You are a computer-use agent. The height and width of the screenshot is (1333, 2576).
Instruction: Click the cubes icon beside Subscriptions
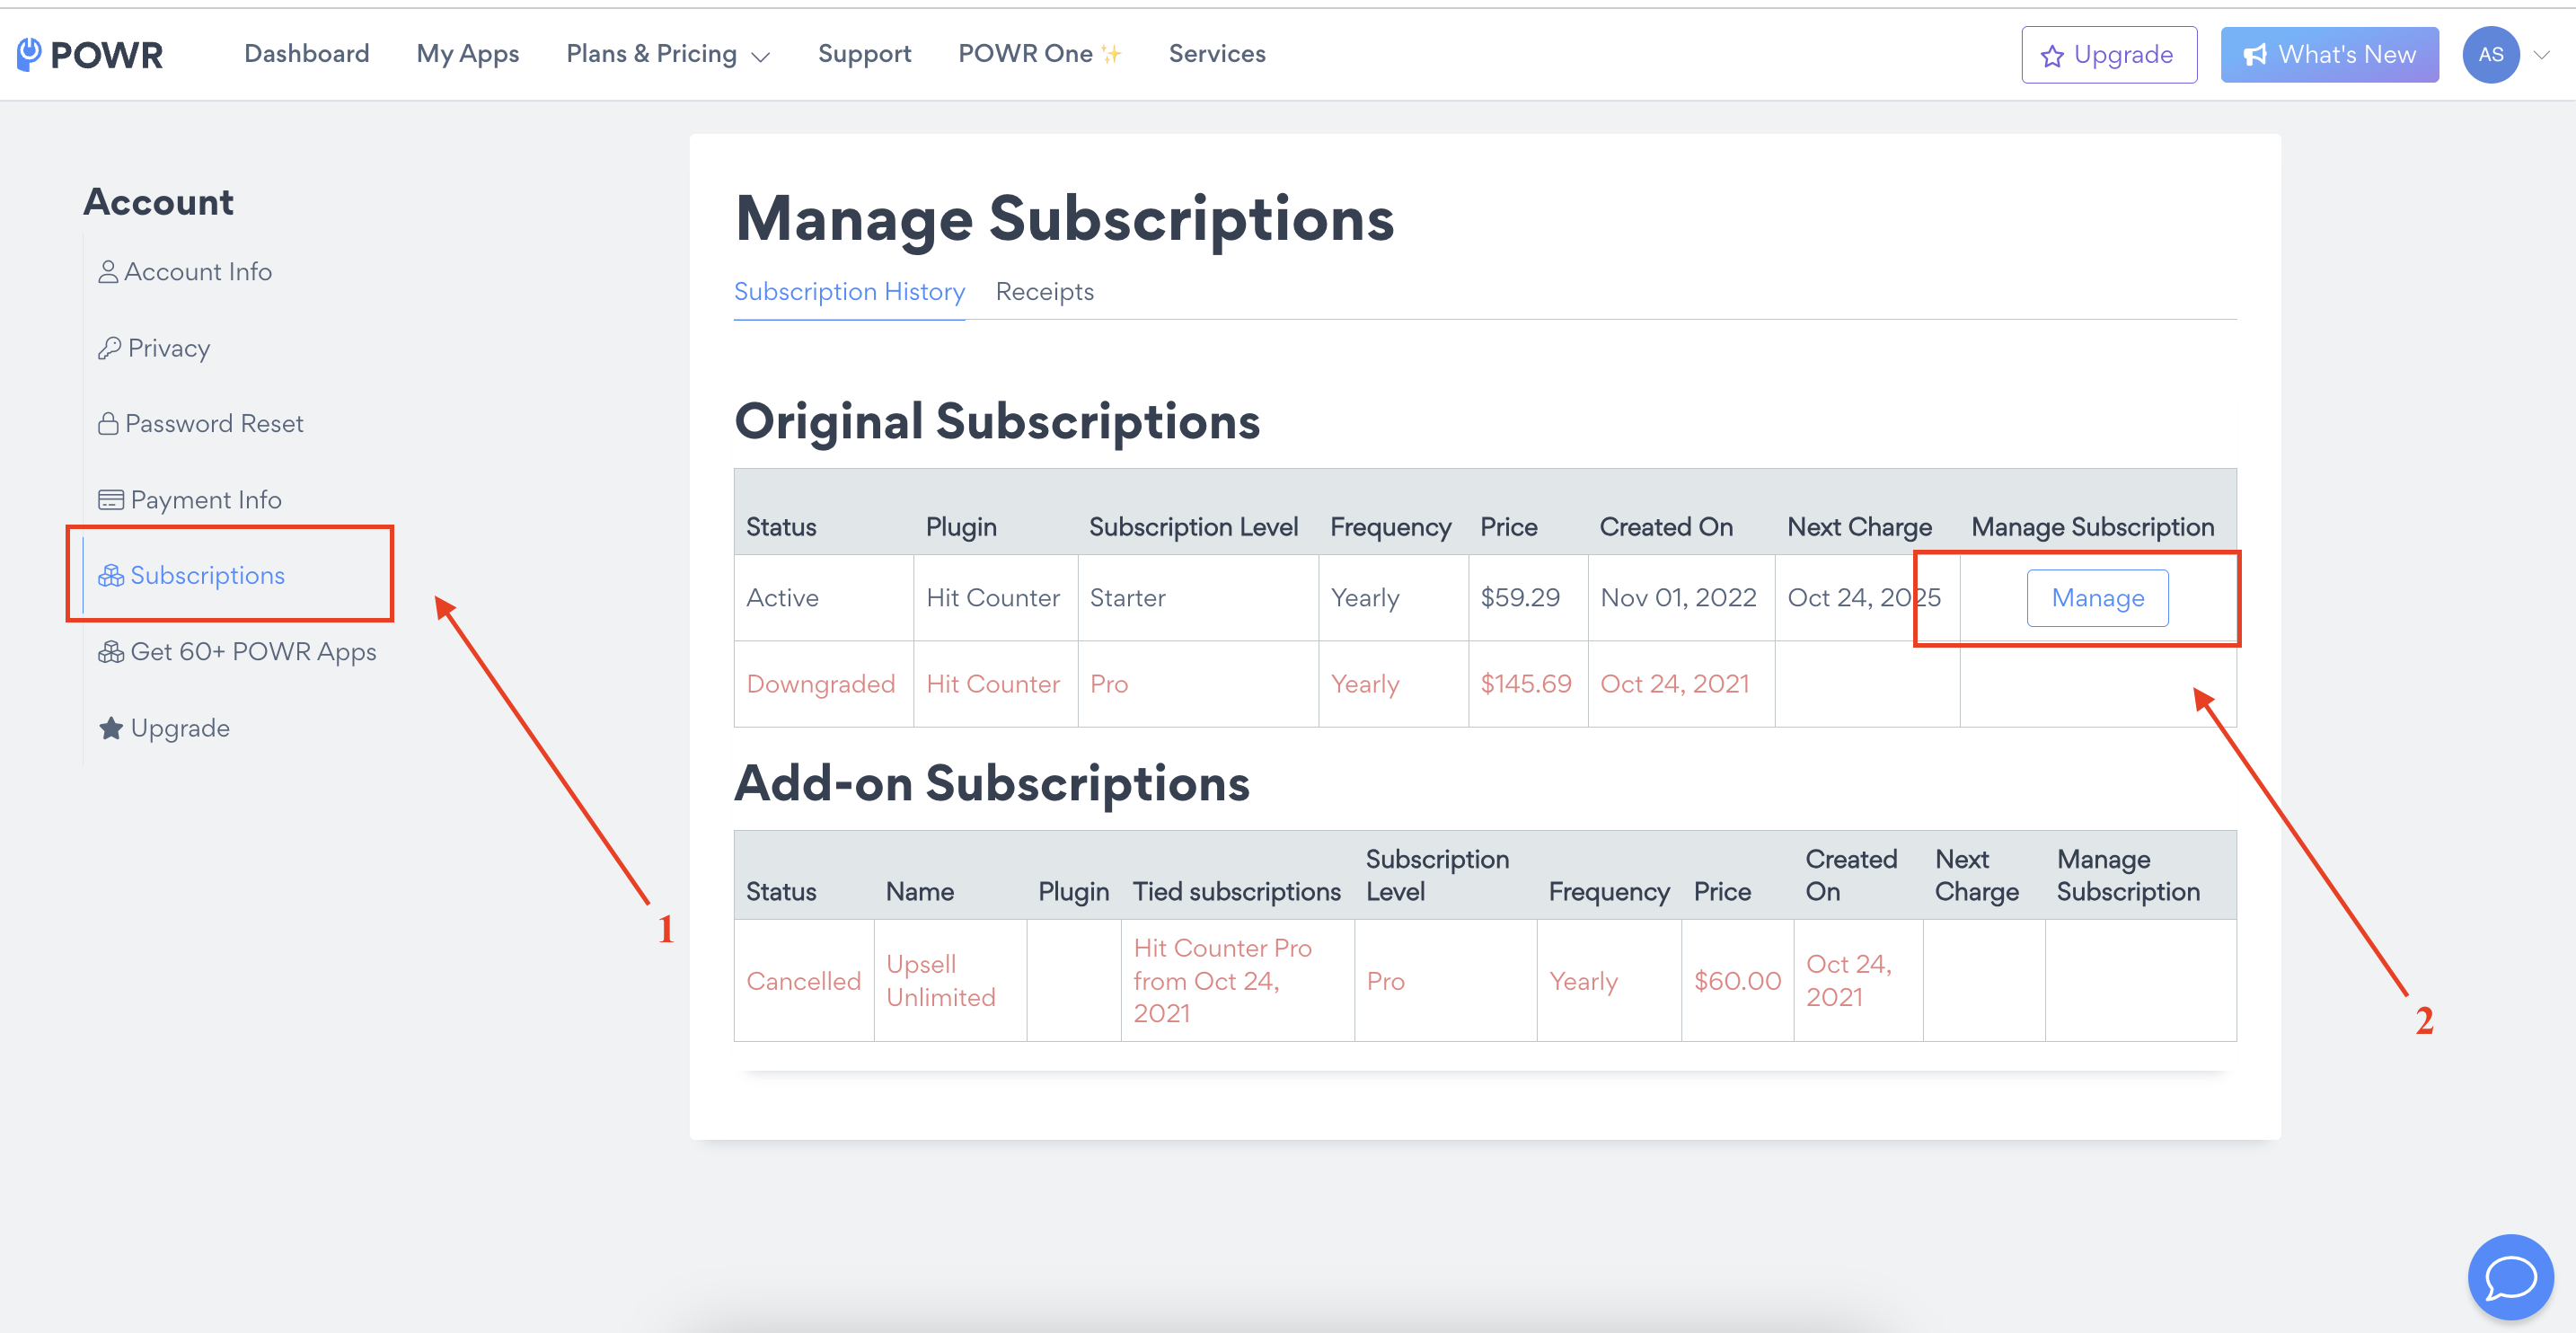point(111,576)
